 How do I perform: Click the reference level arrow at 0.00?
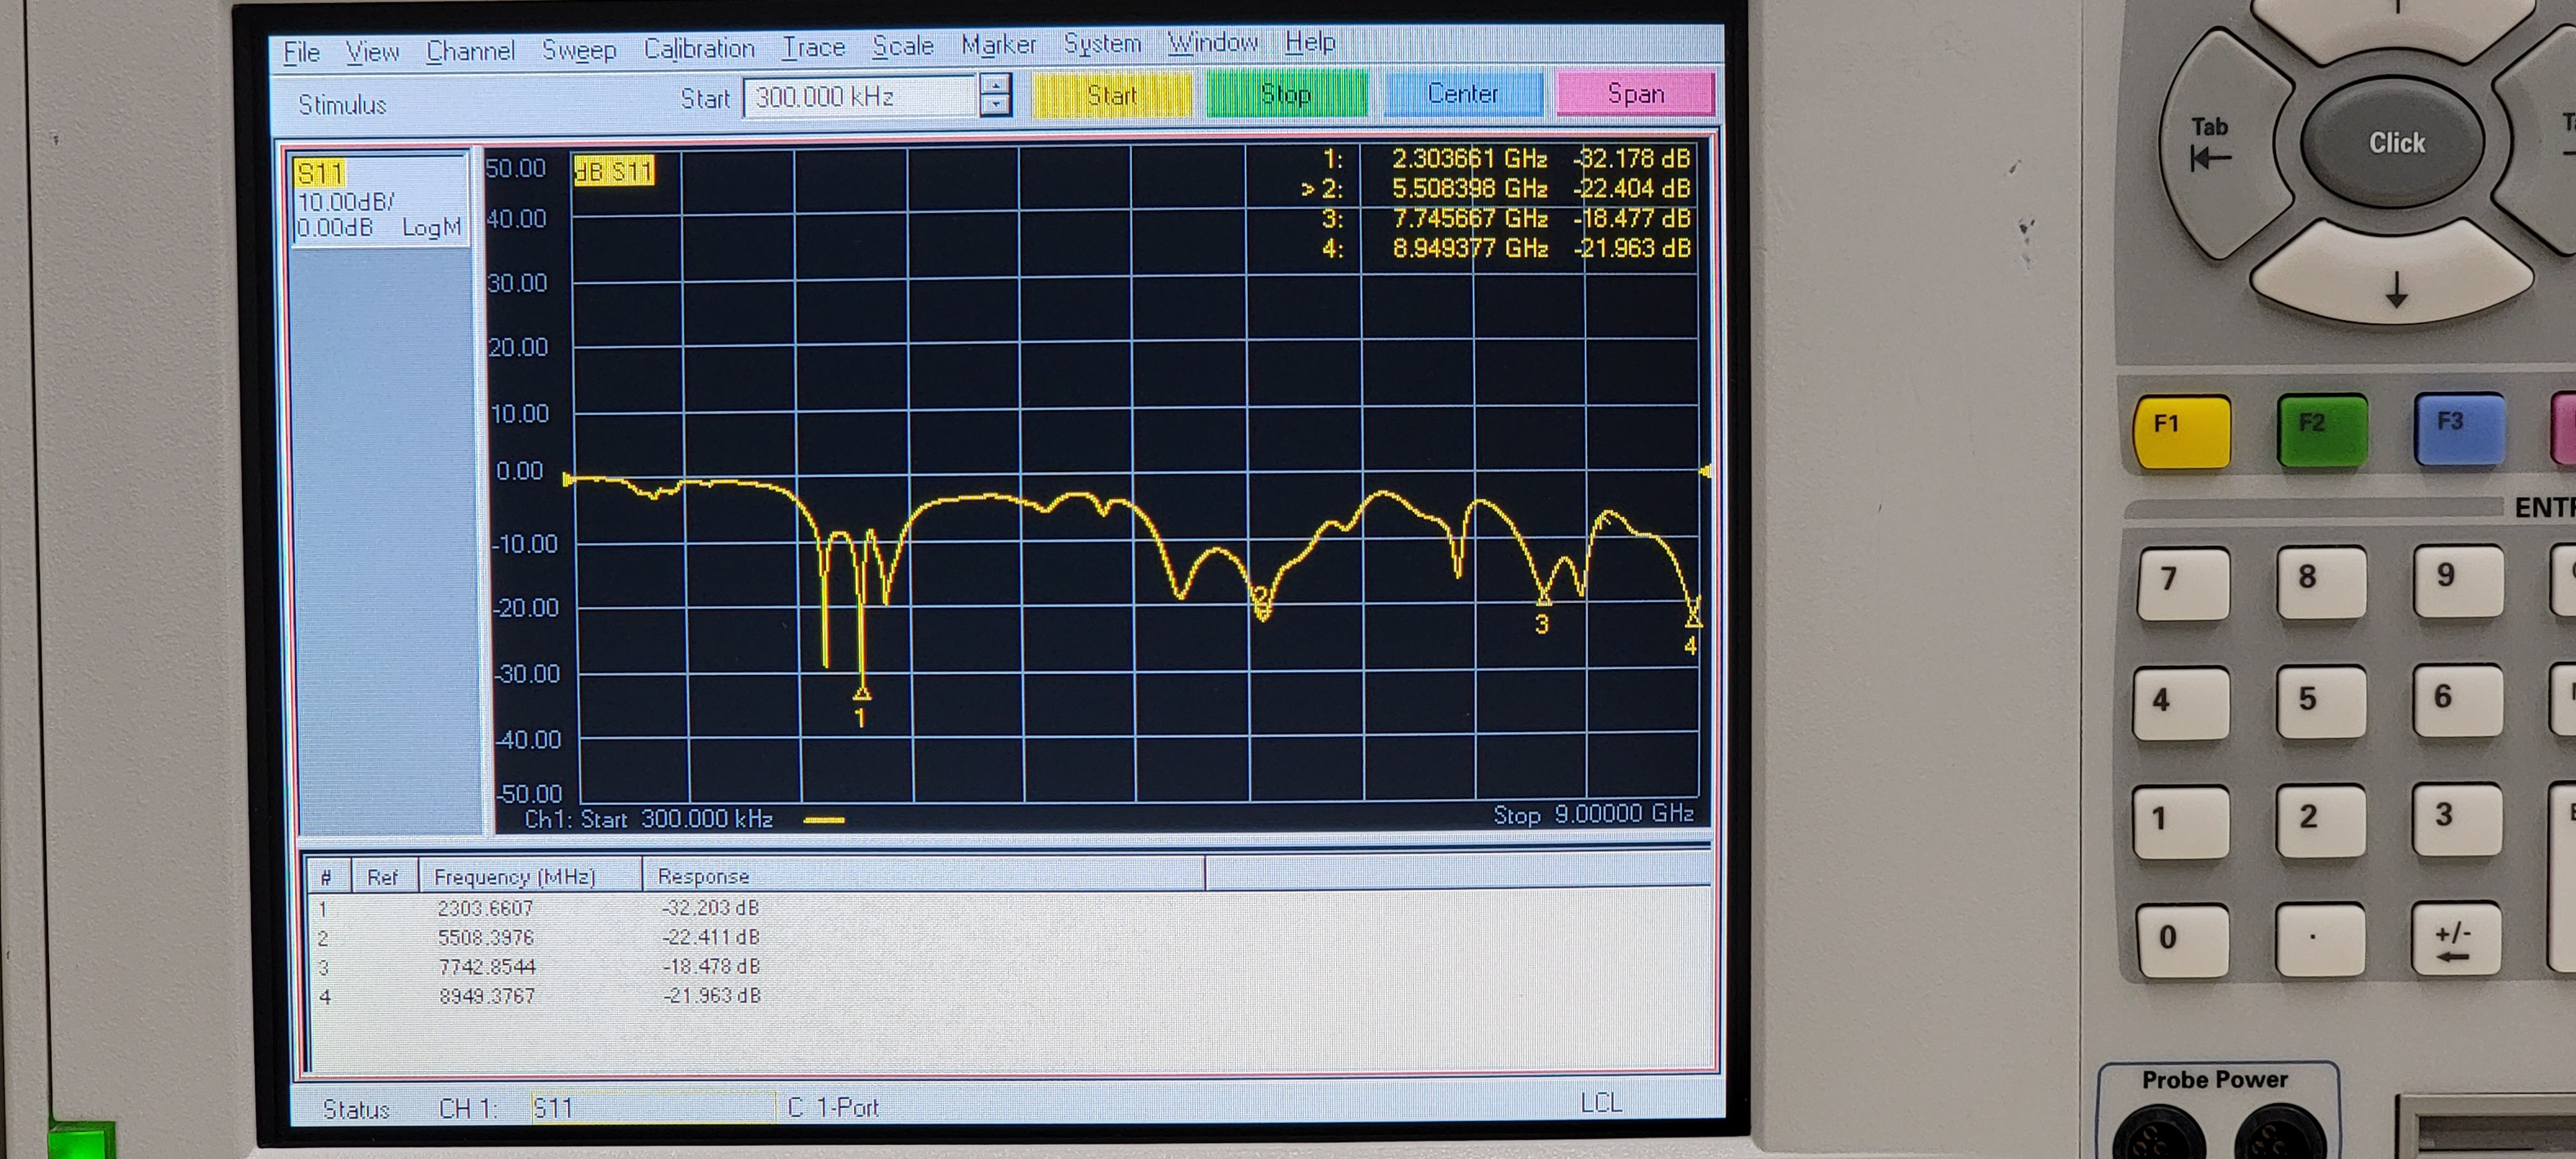click(x=568, y=480)
